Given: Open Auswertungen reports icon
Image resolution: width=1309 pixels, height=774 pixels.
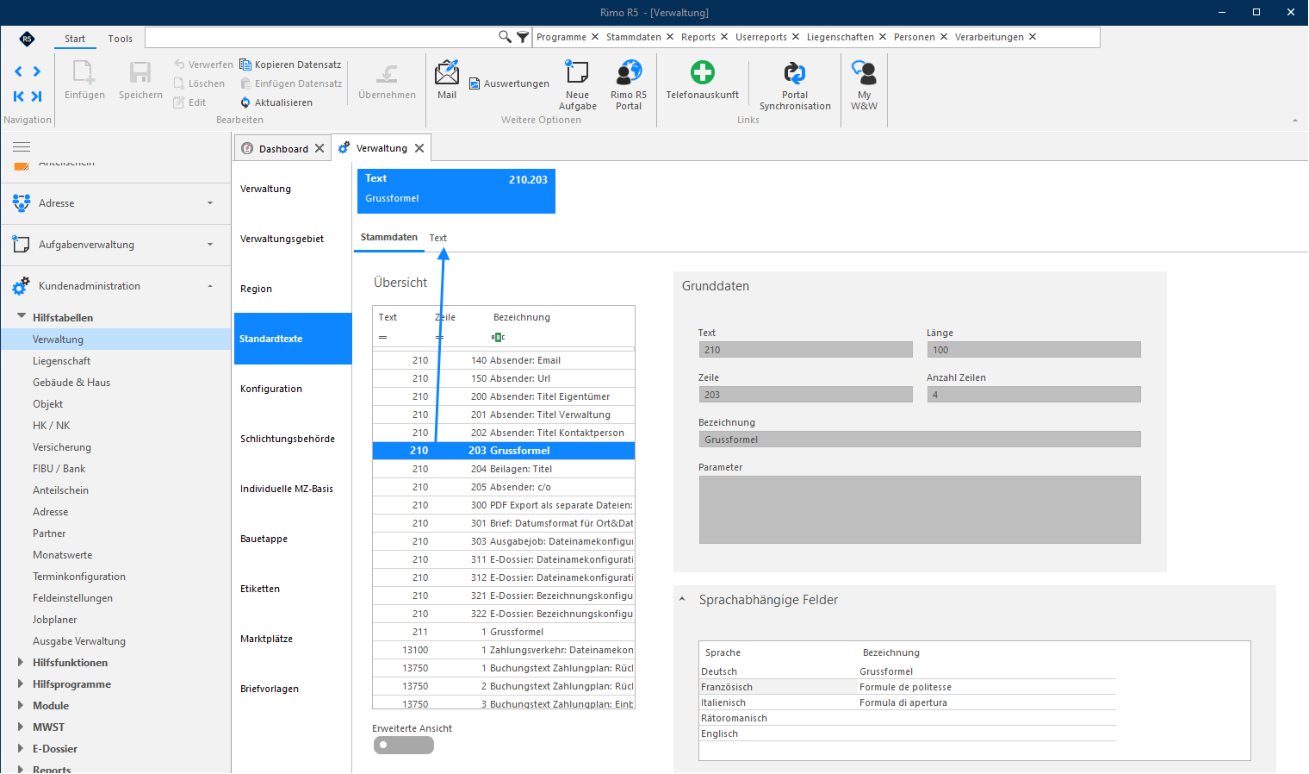Looking at the screenshot, I should [x=475, y=84].
